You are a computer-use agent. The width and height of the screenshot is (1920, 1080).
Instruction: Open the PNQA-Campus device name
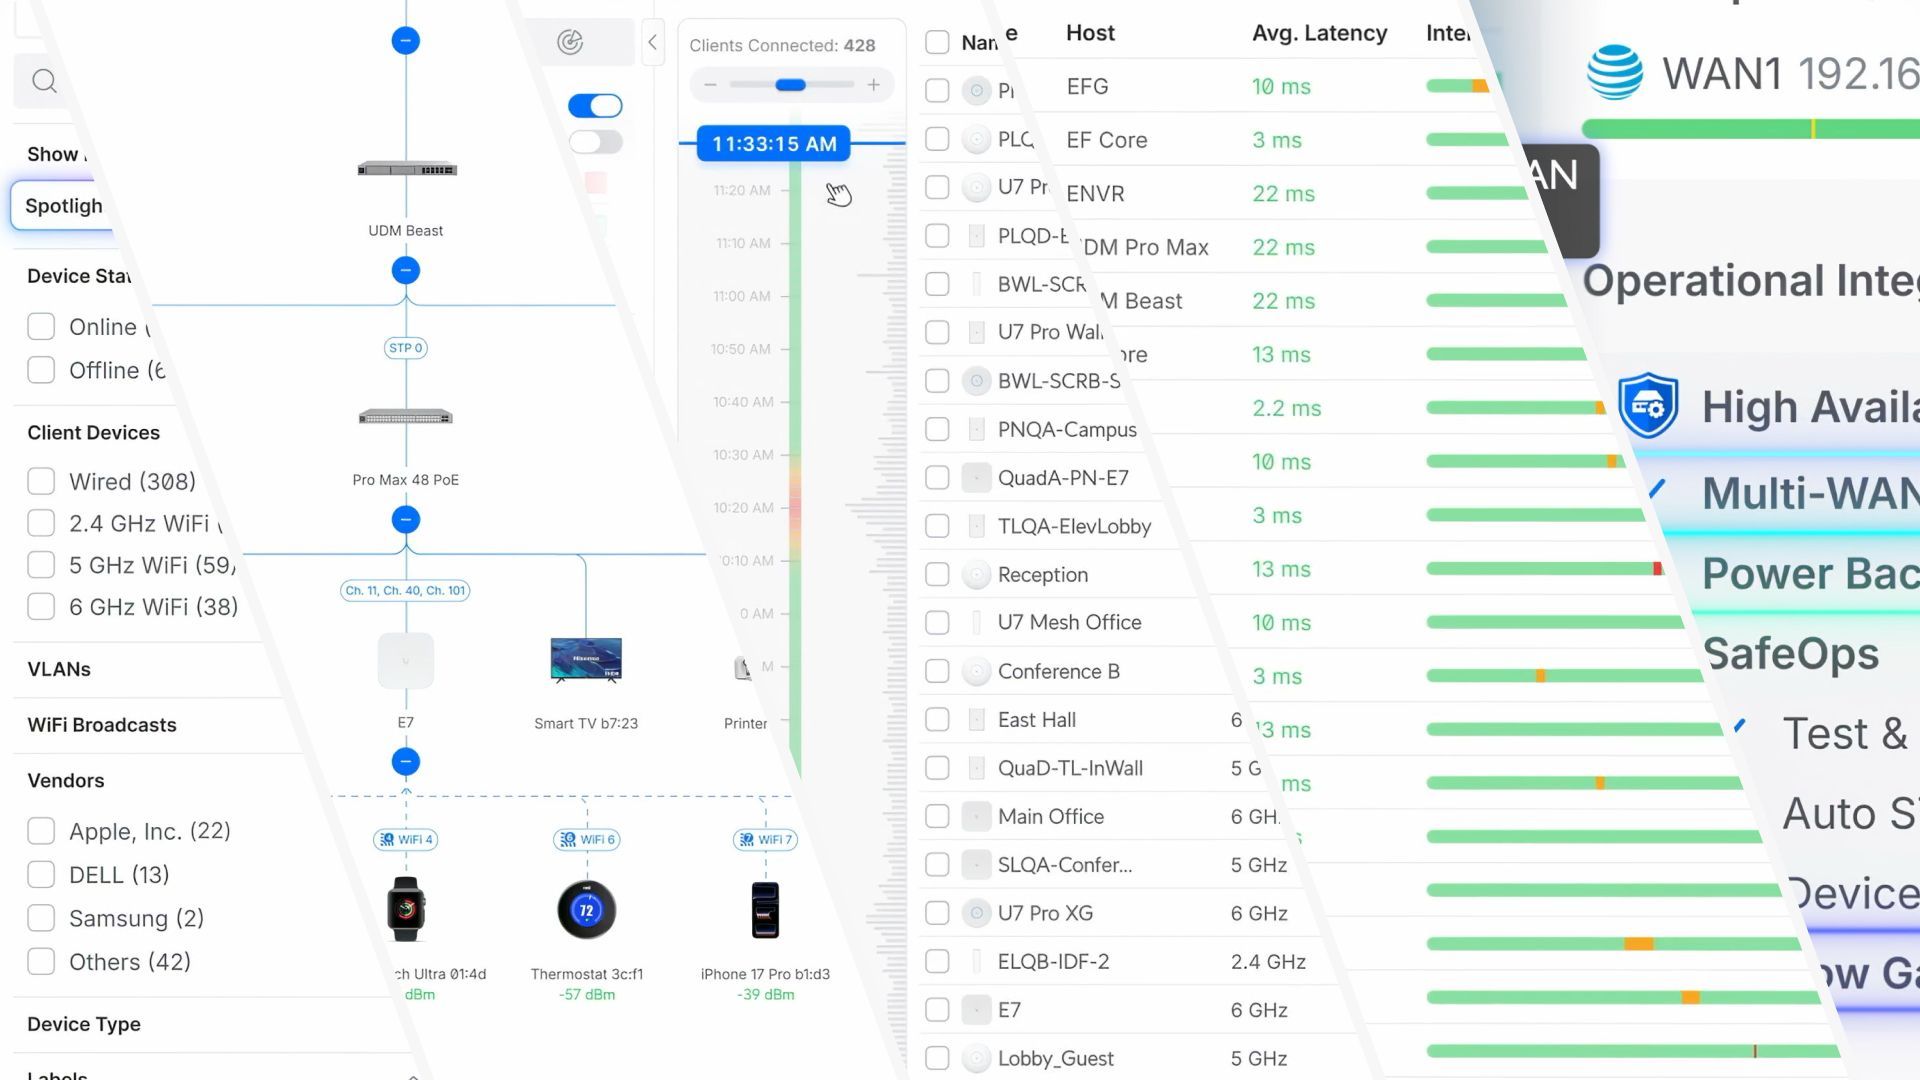[1067, 430]
